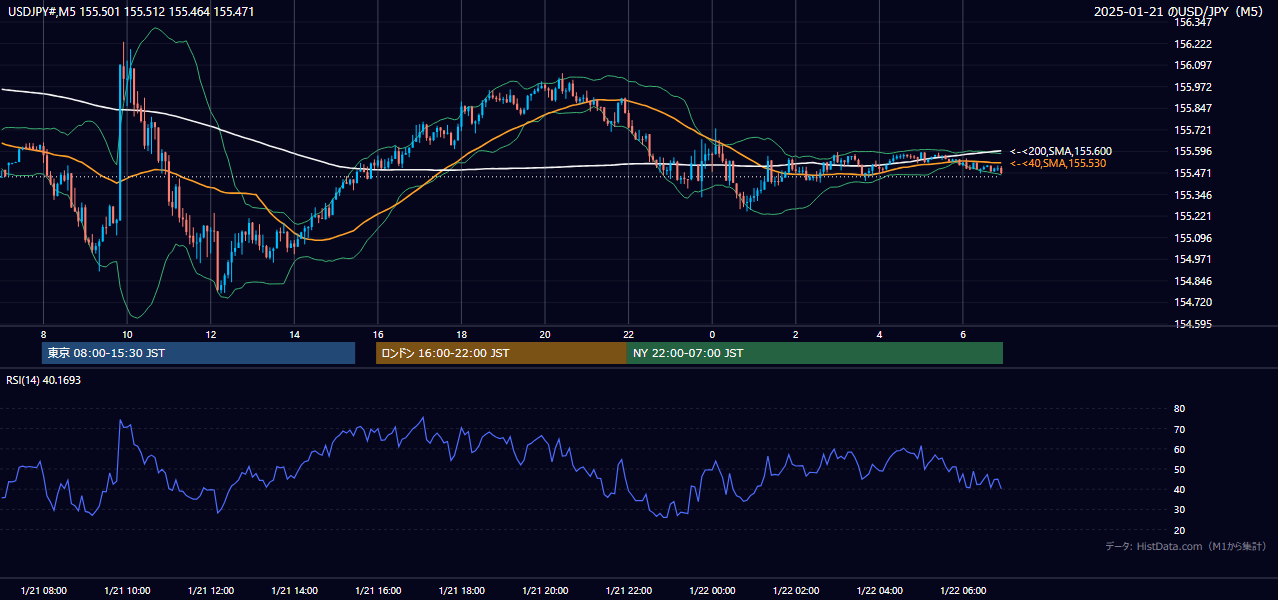Image resolution: width=1278 pixels, height=600 pixels.
Task: Click the 1/22 00:00 time label
Action: pyautogui.click(x=712, y=591)
